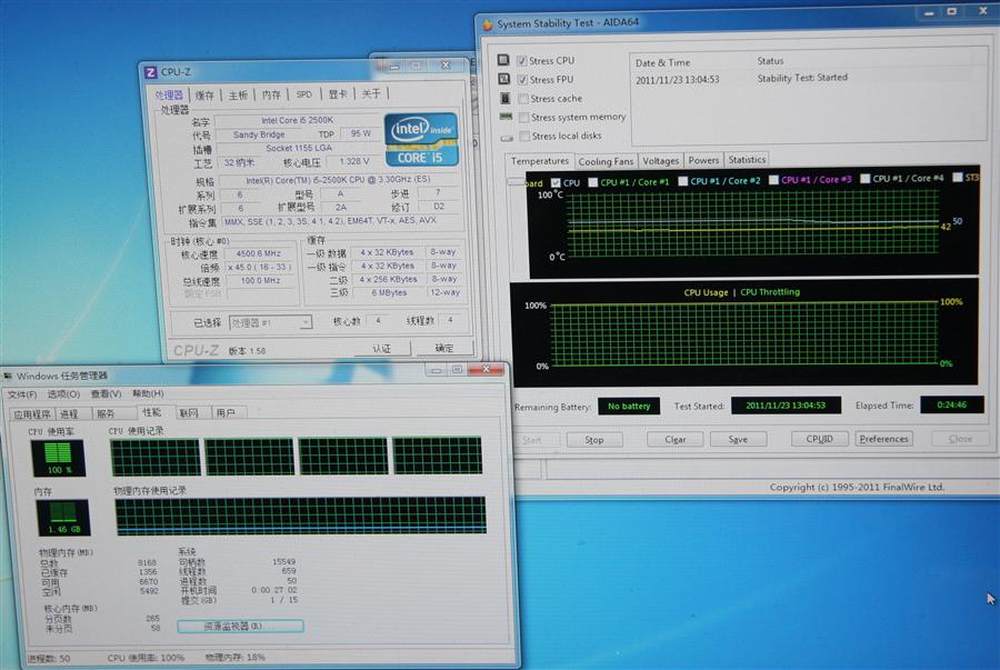
Task: Click the AIDA64 flame icon in the title bar
Action: click(x=488, y=25)
